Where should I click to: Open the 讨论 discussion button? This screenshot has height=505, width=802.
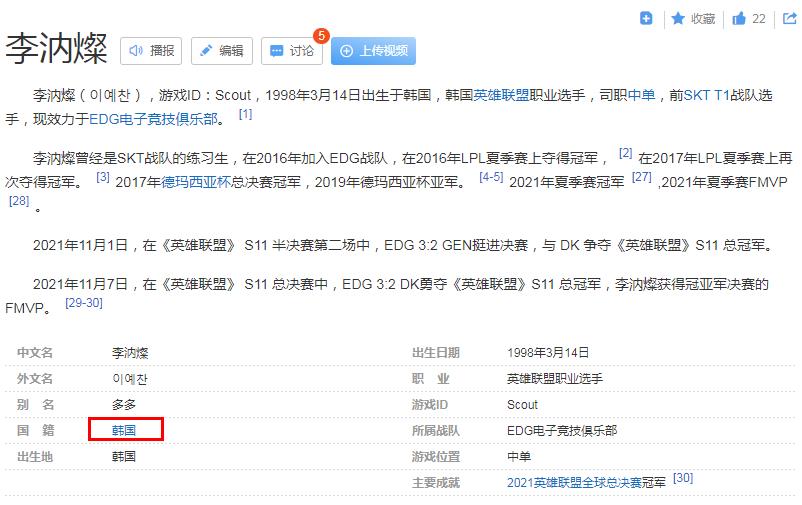pos(291,51)
